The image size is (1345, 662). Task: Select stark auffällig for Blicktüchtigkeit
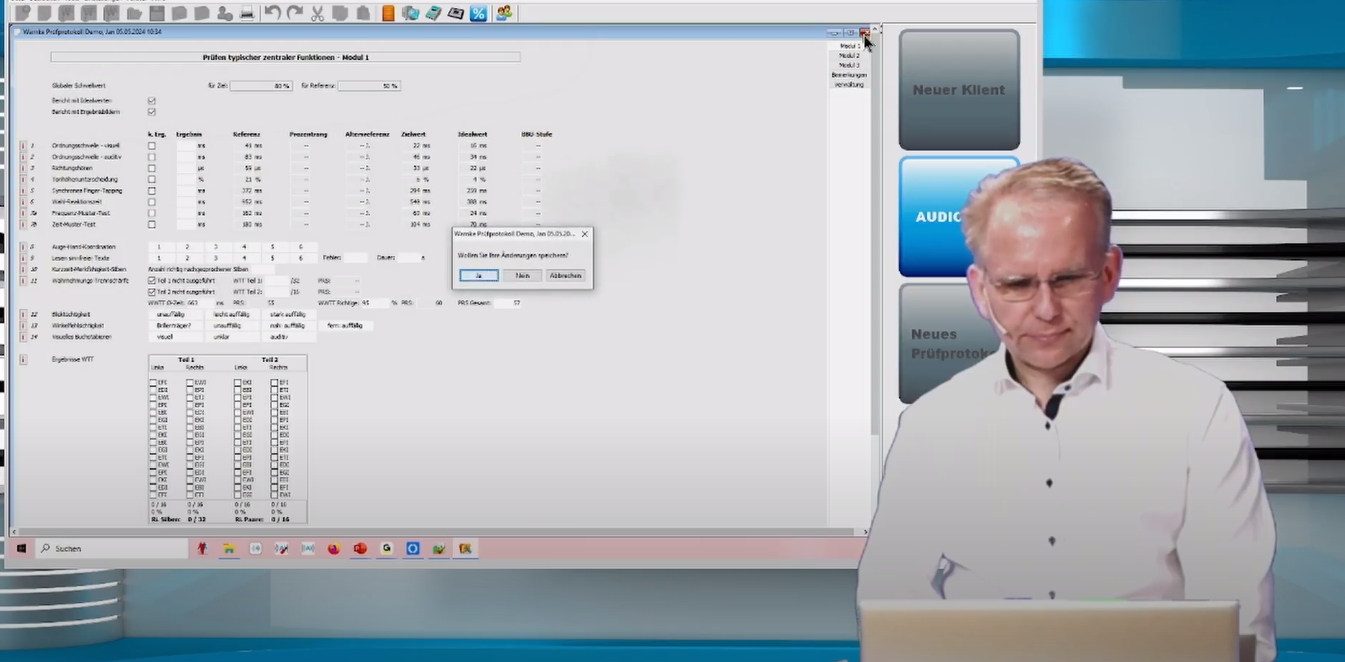(288, 314)
